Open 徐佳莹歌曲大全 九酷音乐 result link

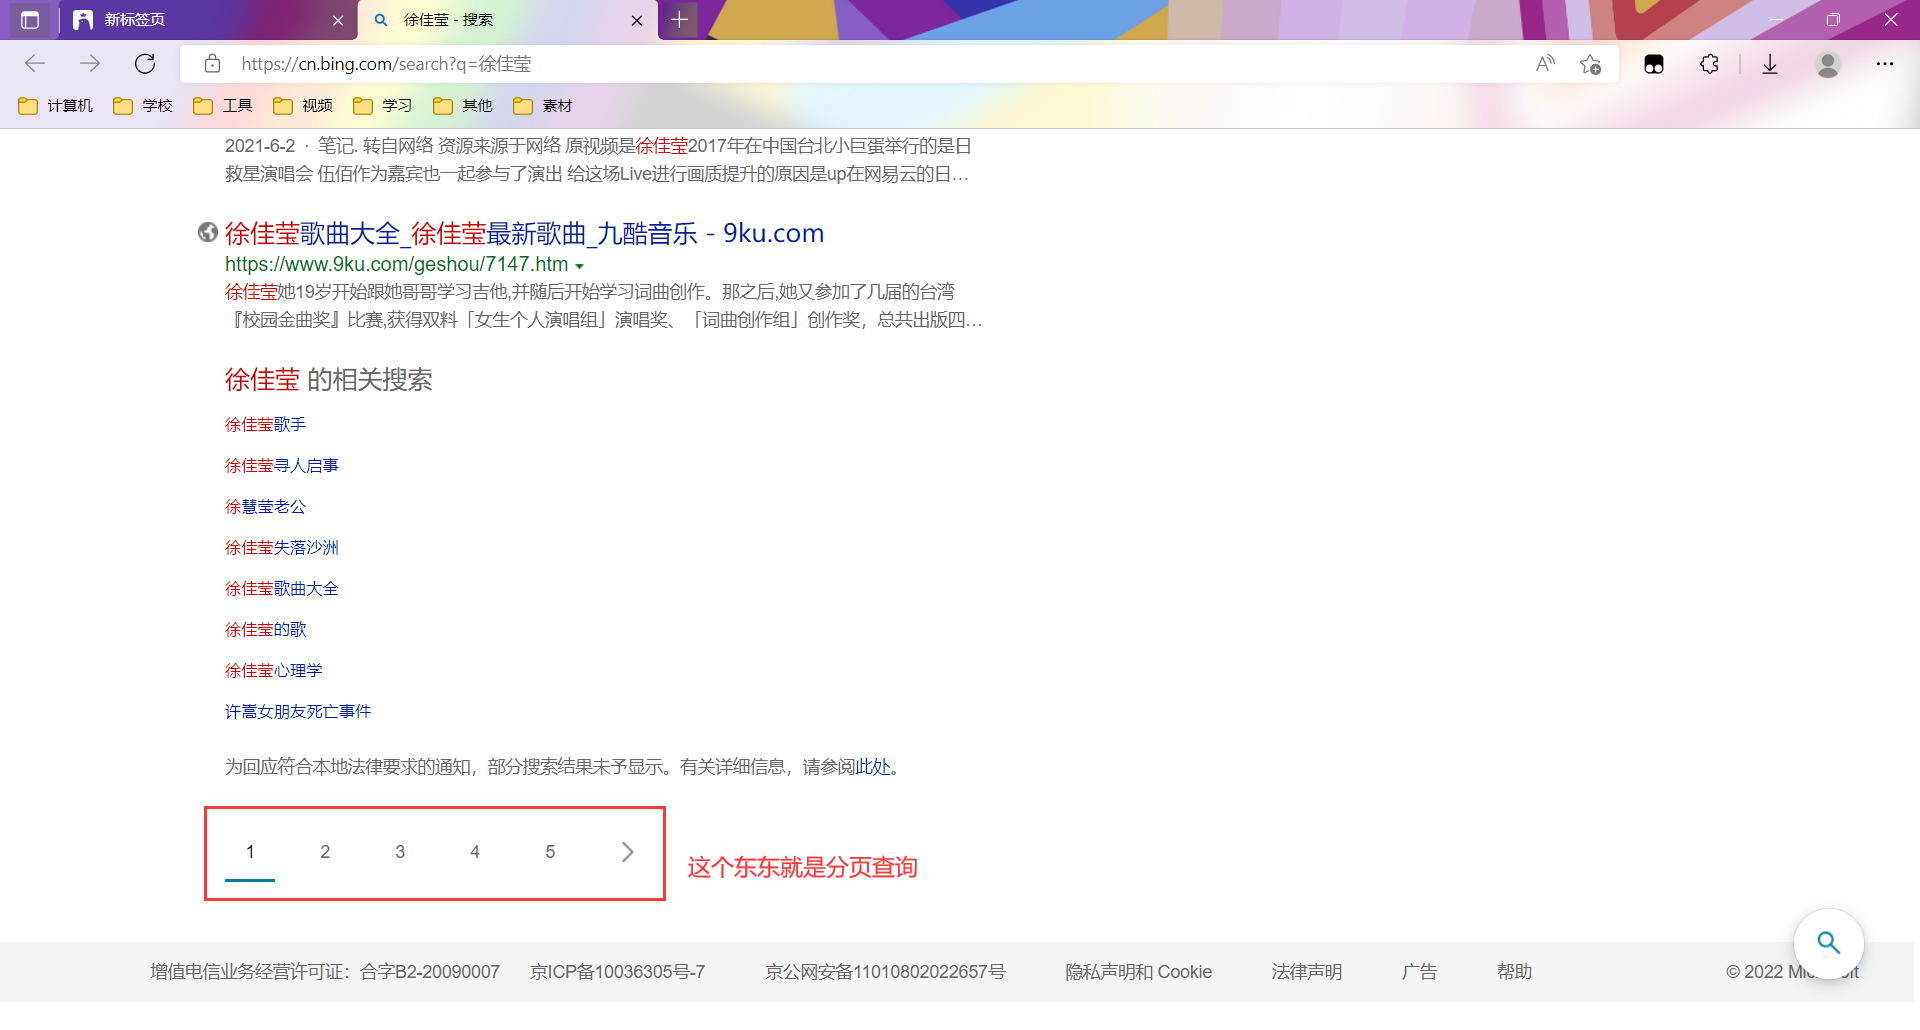[524, 233]
